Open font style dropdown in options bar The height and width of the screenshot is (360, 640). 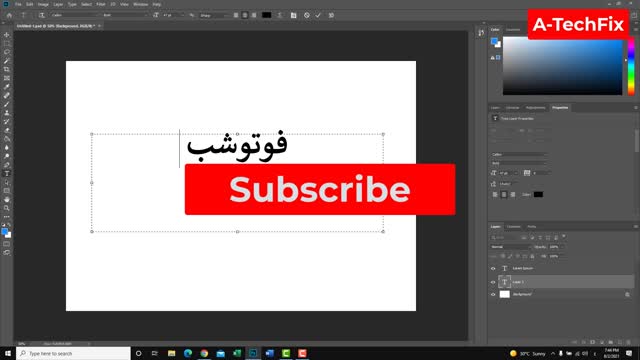pyautogui.click(x=125, y=15)
